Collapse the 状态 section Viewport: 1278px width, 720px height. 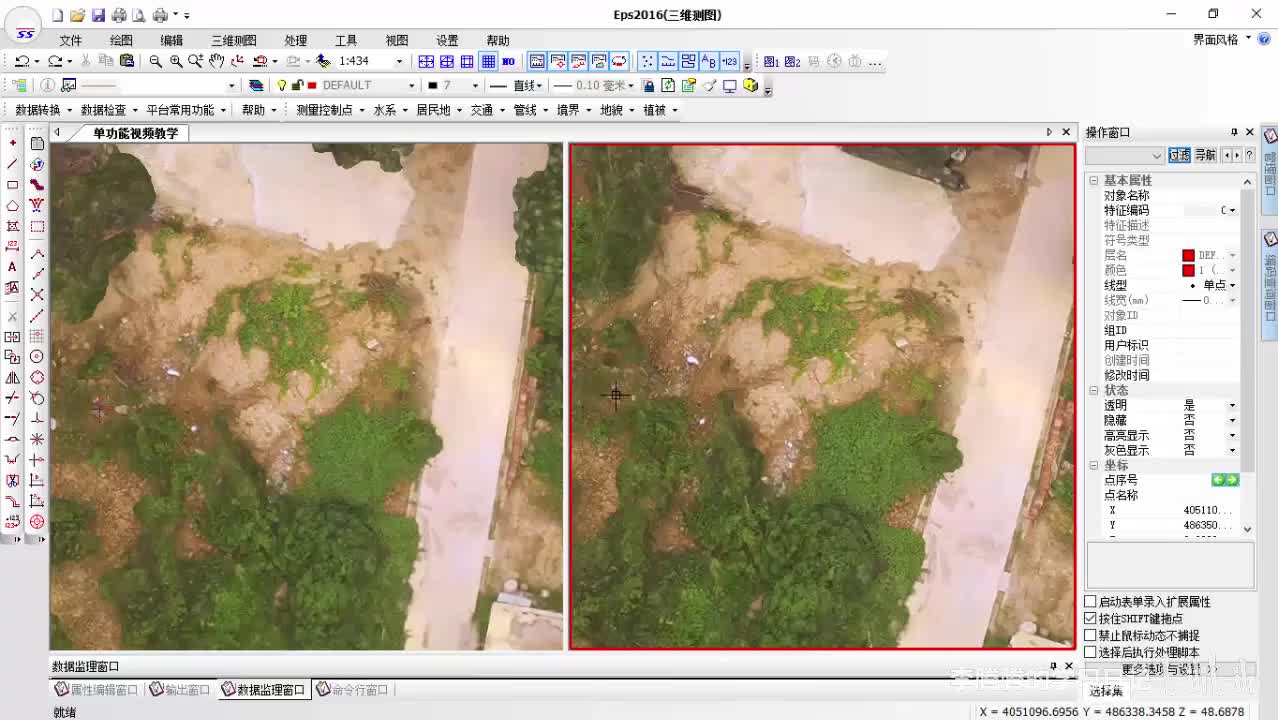pos(1093,390)
